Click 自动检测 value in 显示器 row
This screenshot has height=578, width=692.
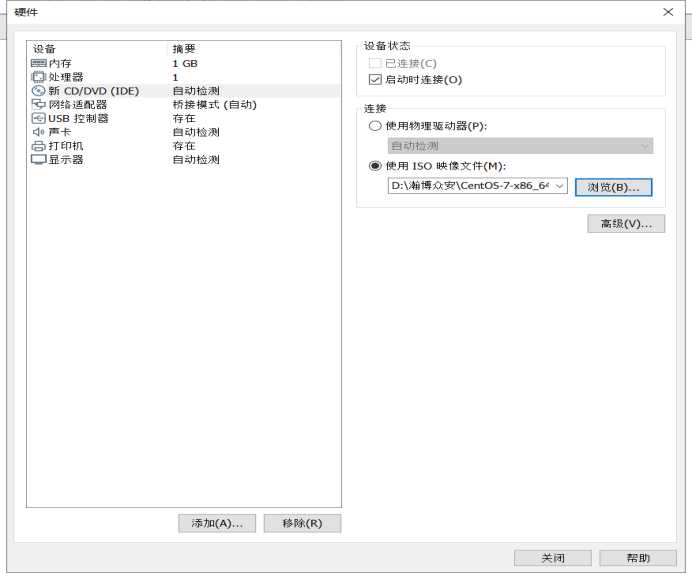click(196, 160)
